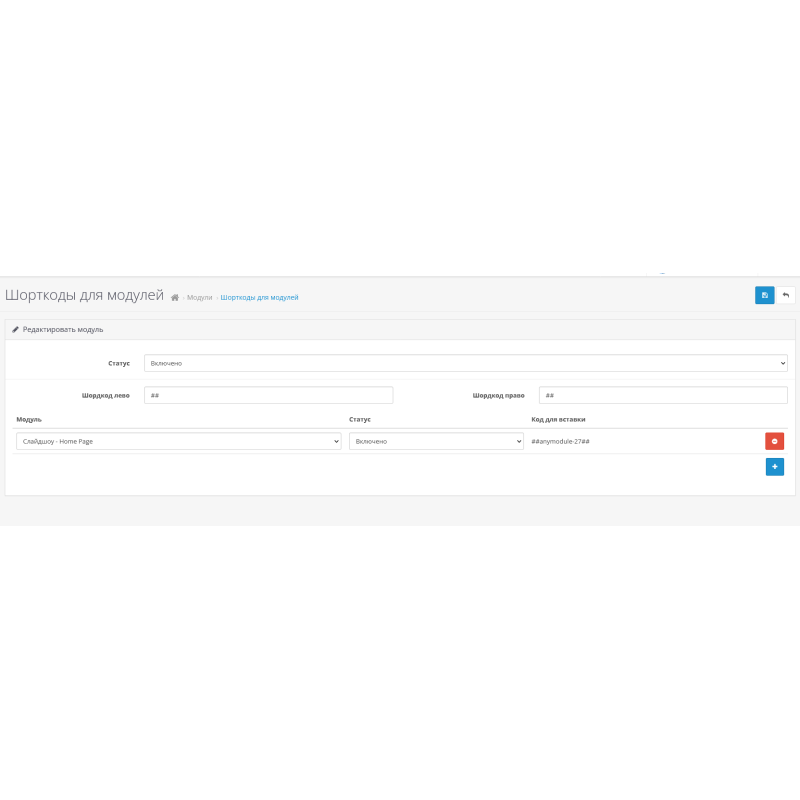The image size is (800, 800).
Task: Click the Шорткод лево field label
Action: pos(105,395)
